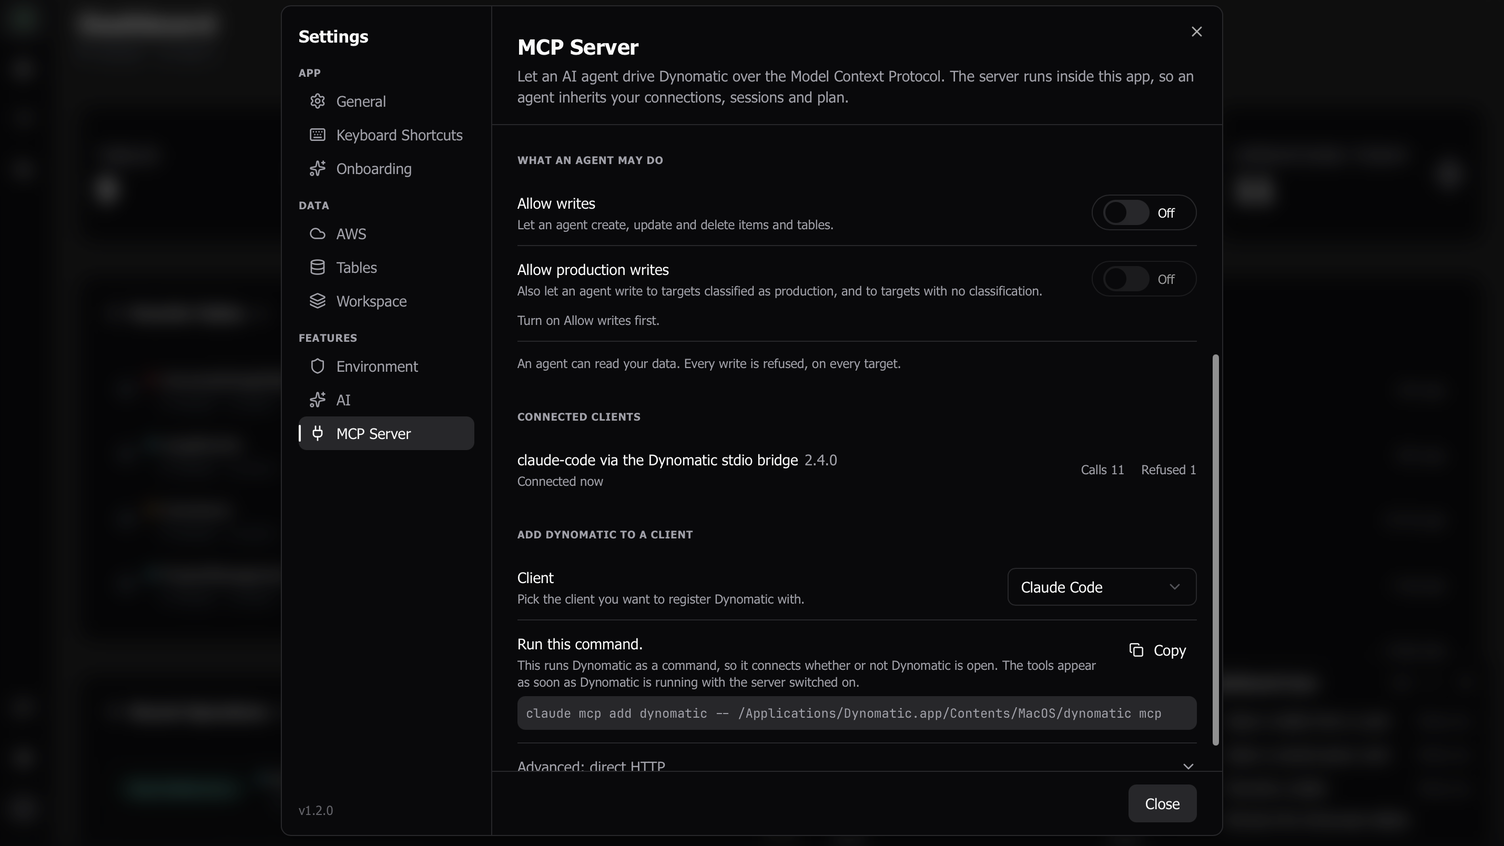Open the Claude Code client dropdown
Image resolution: width=1504 pixels, height=846 pixels.
coord(1101,587)
